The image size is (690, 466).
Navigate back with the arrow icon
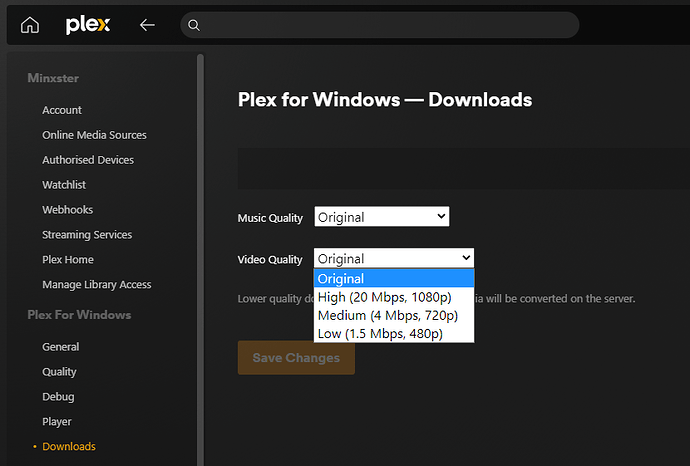click(x=147, y=25)
